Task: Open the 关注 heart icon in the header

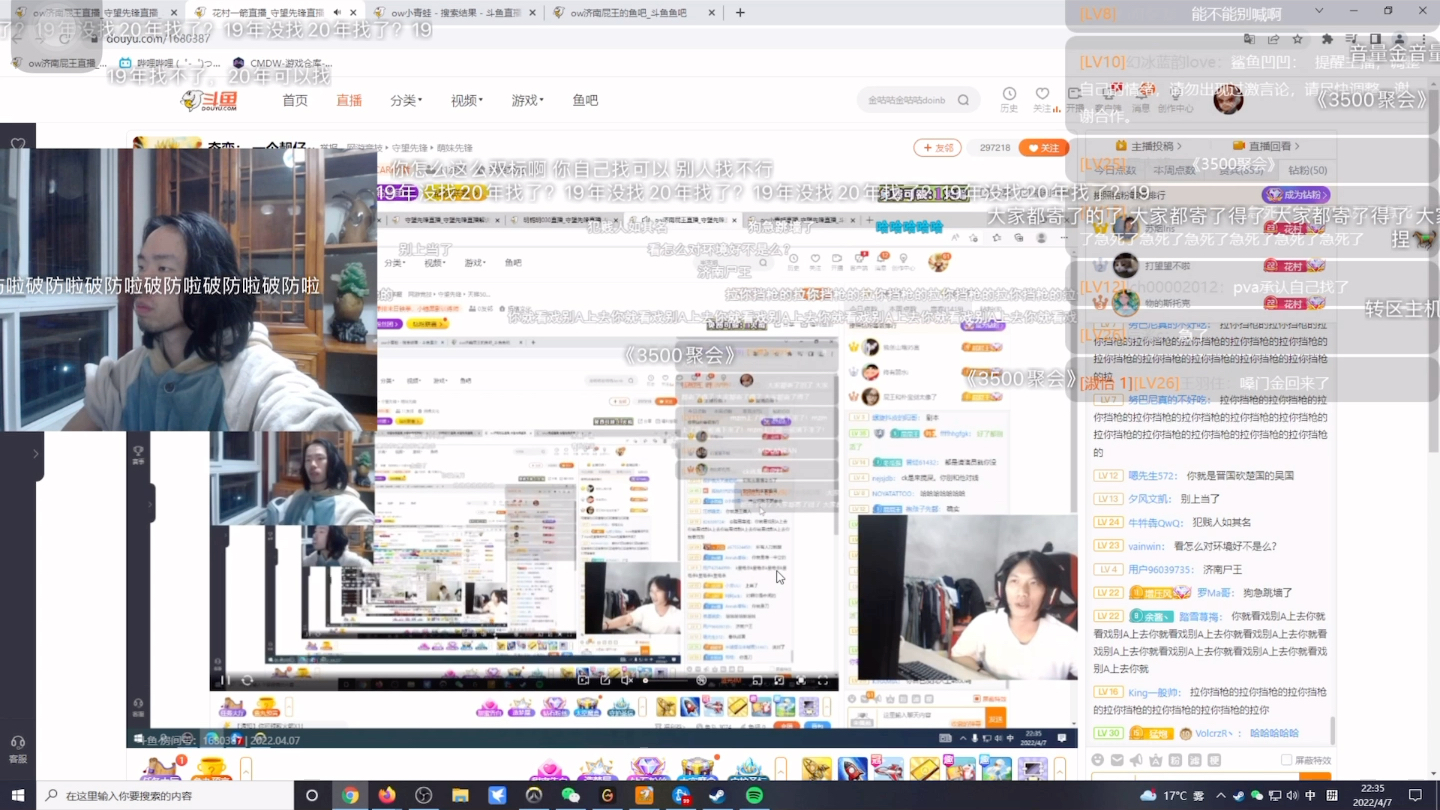Action: tap(1043, 94)
